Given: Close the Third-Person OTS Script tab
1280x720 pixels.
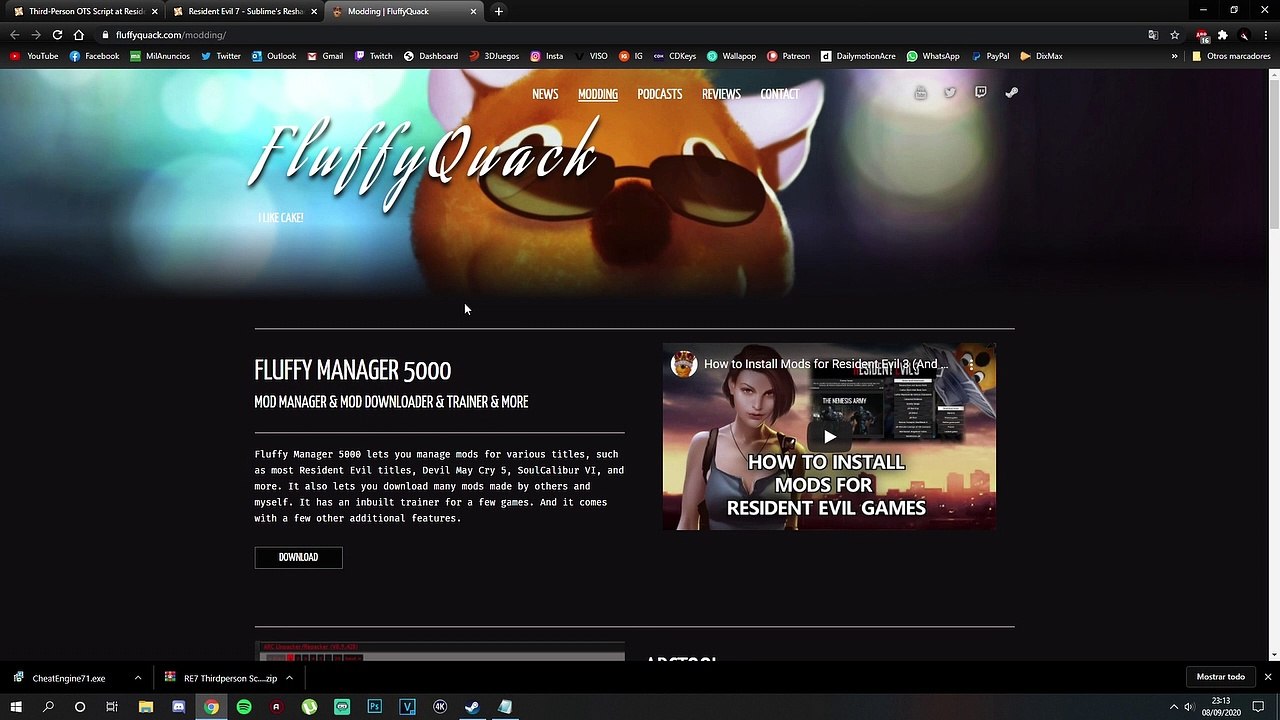Looking at the screenshot, I should point(155,11).
